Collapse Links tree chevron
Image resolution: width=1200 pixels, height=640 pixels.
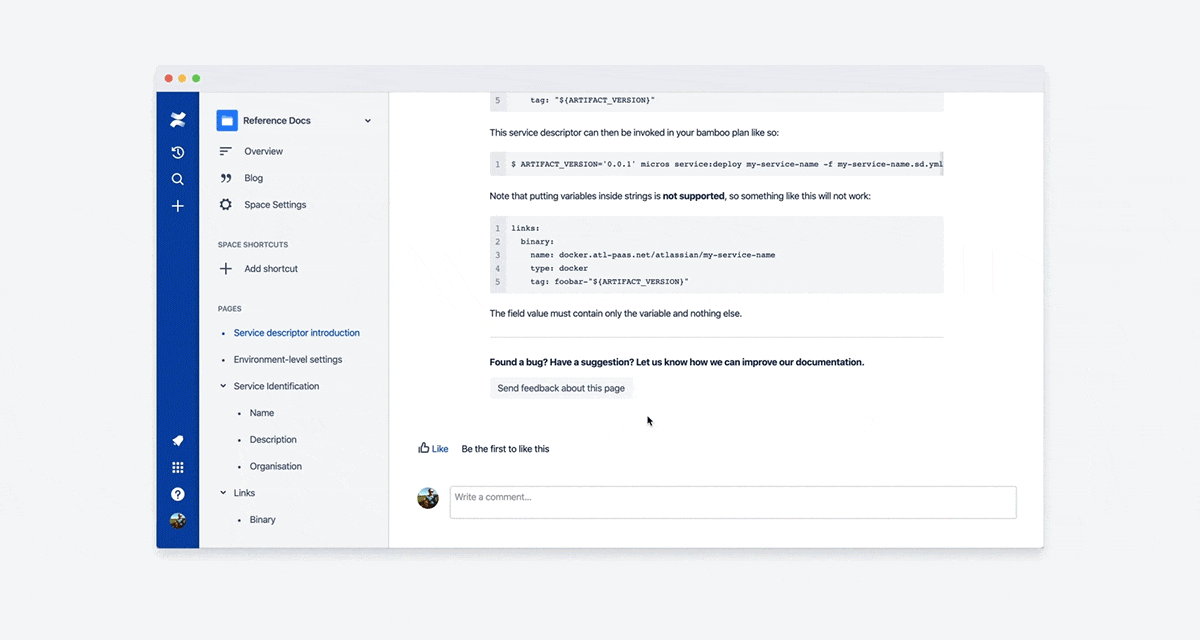pyautogui.click(x=223, y=493)
